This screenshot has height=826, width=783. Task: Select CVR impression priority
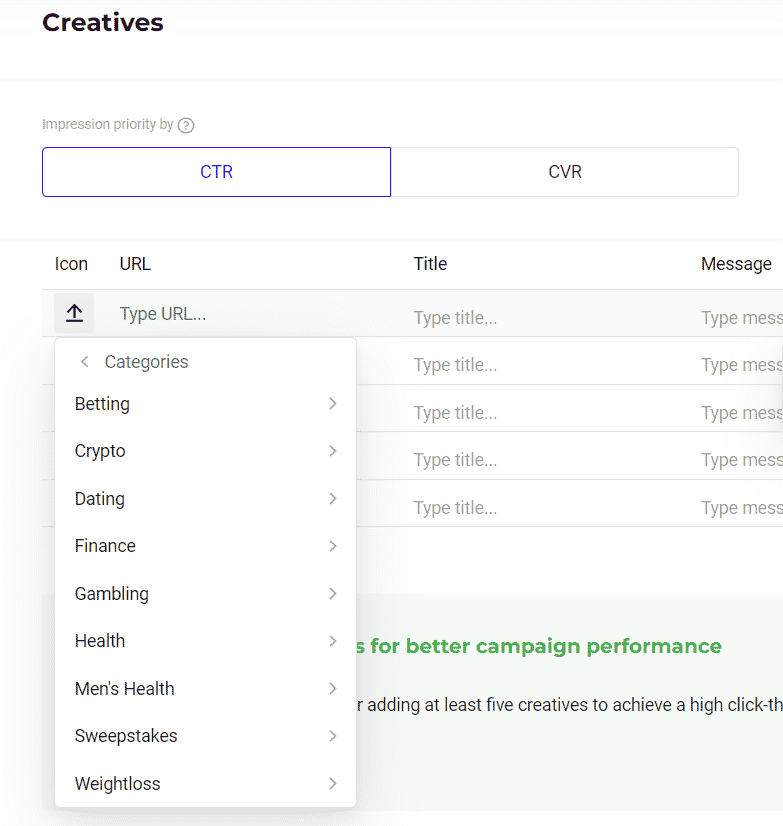coord(565,172)
